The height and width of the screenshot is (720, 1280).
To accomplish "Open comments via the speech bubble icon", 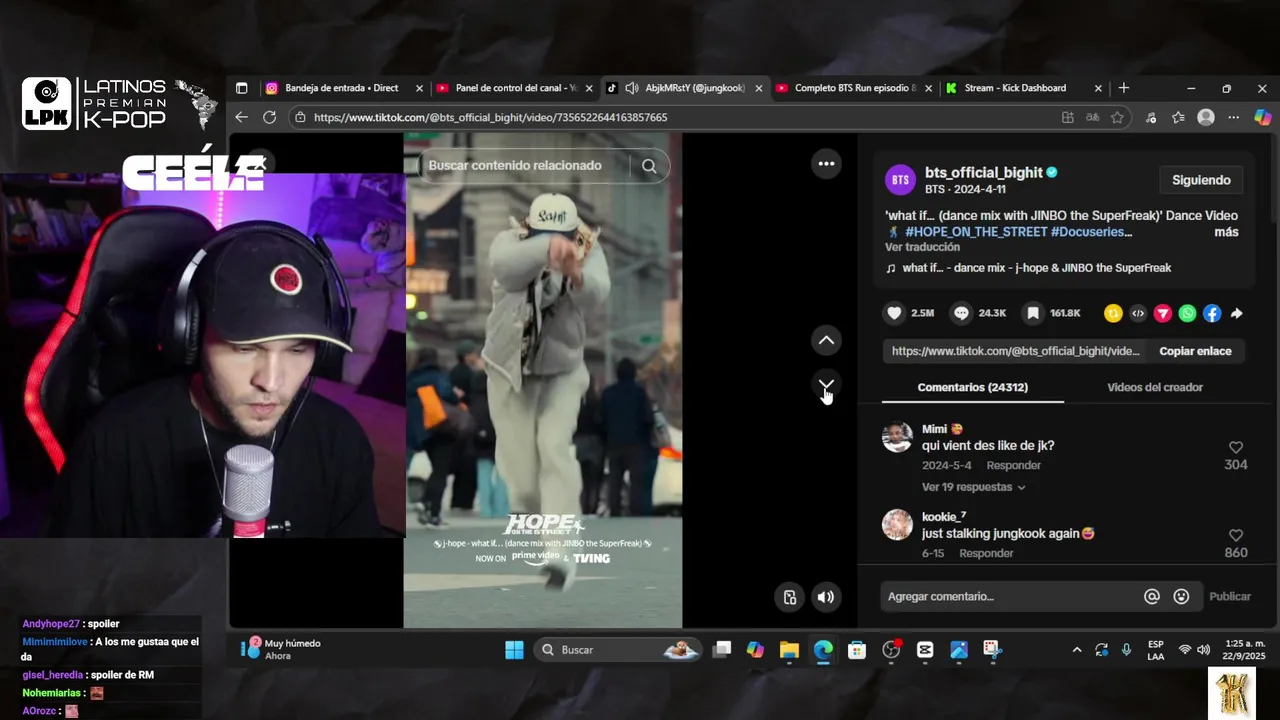I will click(961, 313).
